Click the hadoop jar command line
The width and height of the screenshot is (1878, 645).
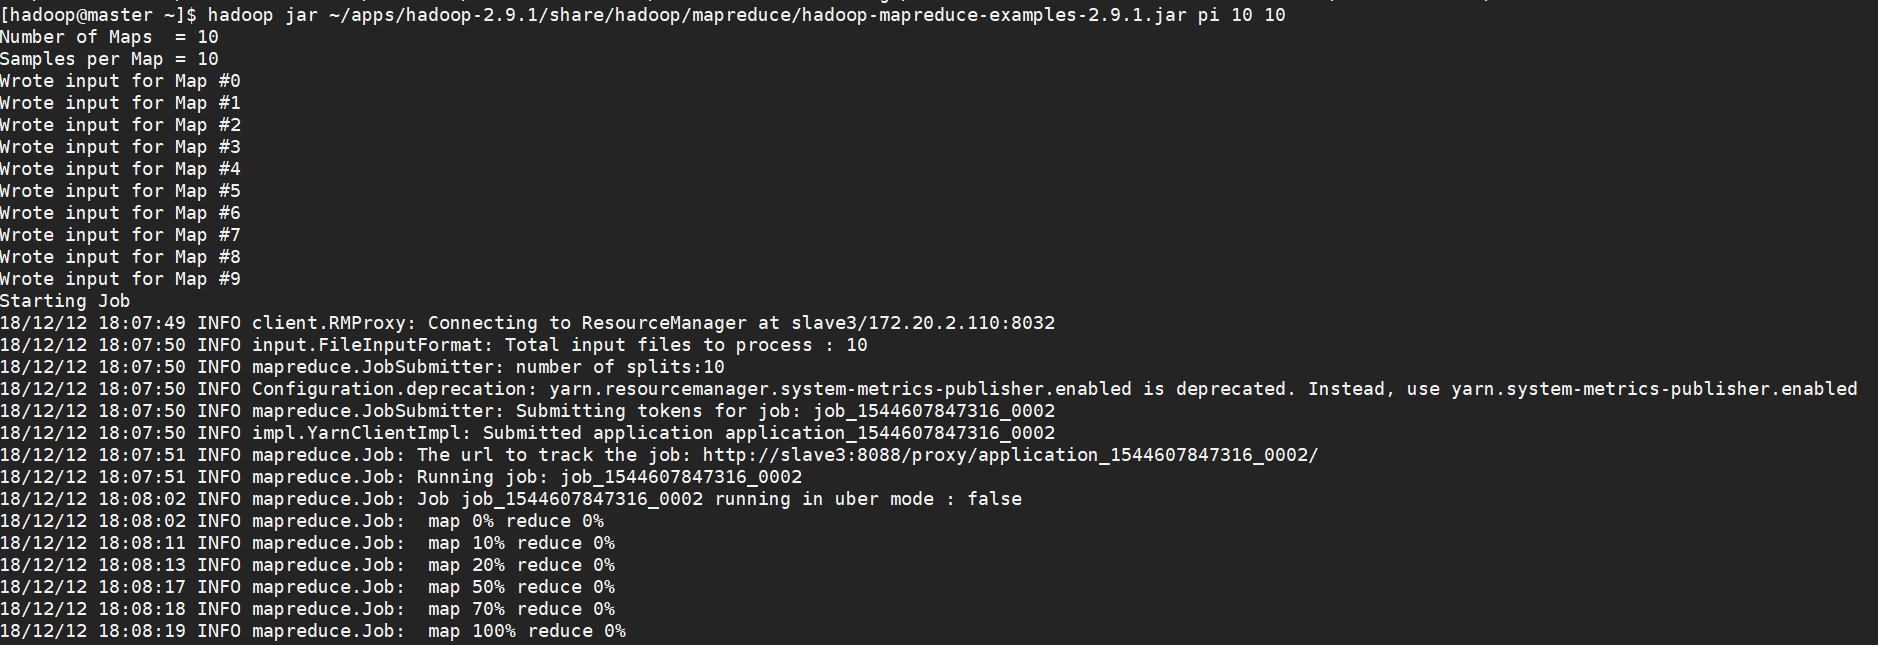tap(746, 15)
